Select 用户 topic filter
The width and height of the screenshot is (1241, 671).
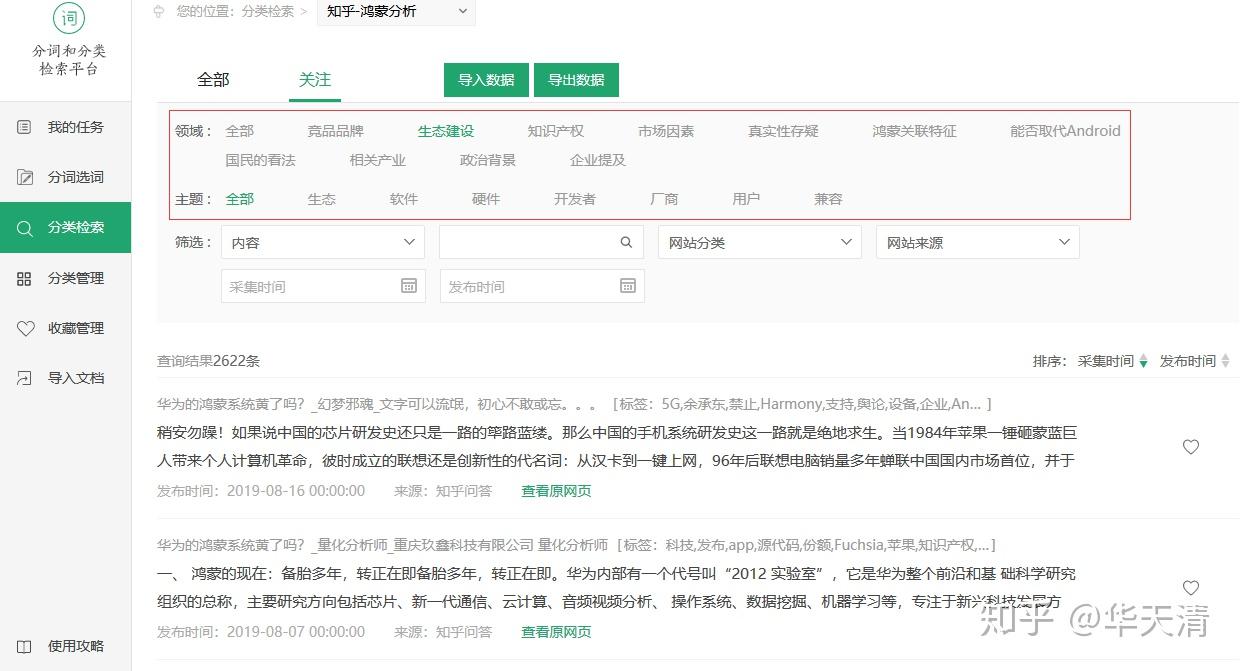coord(746,199)
